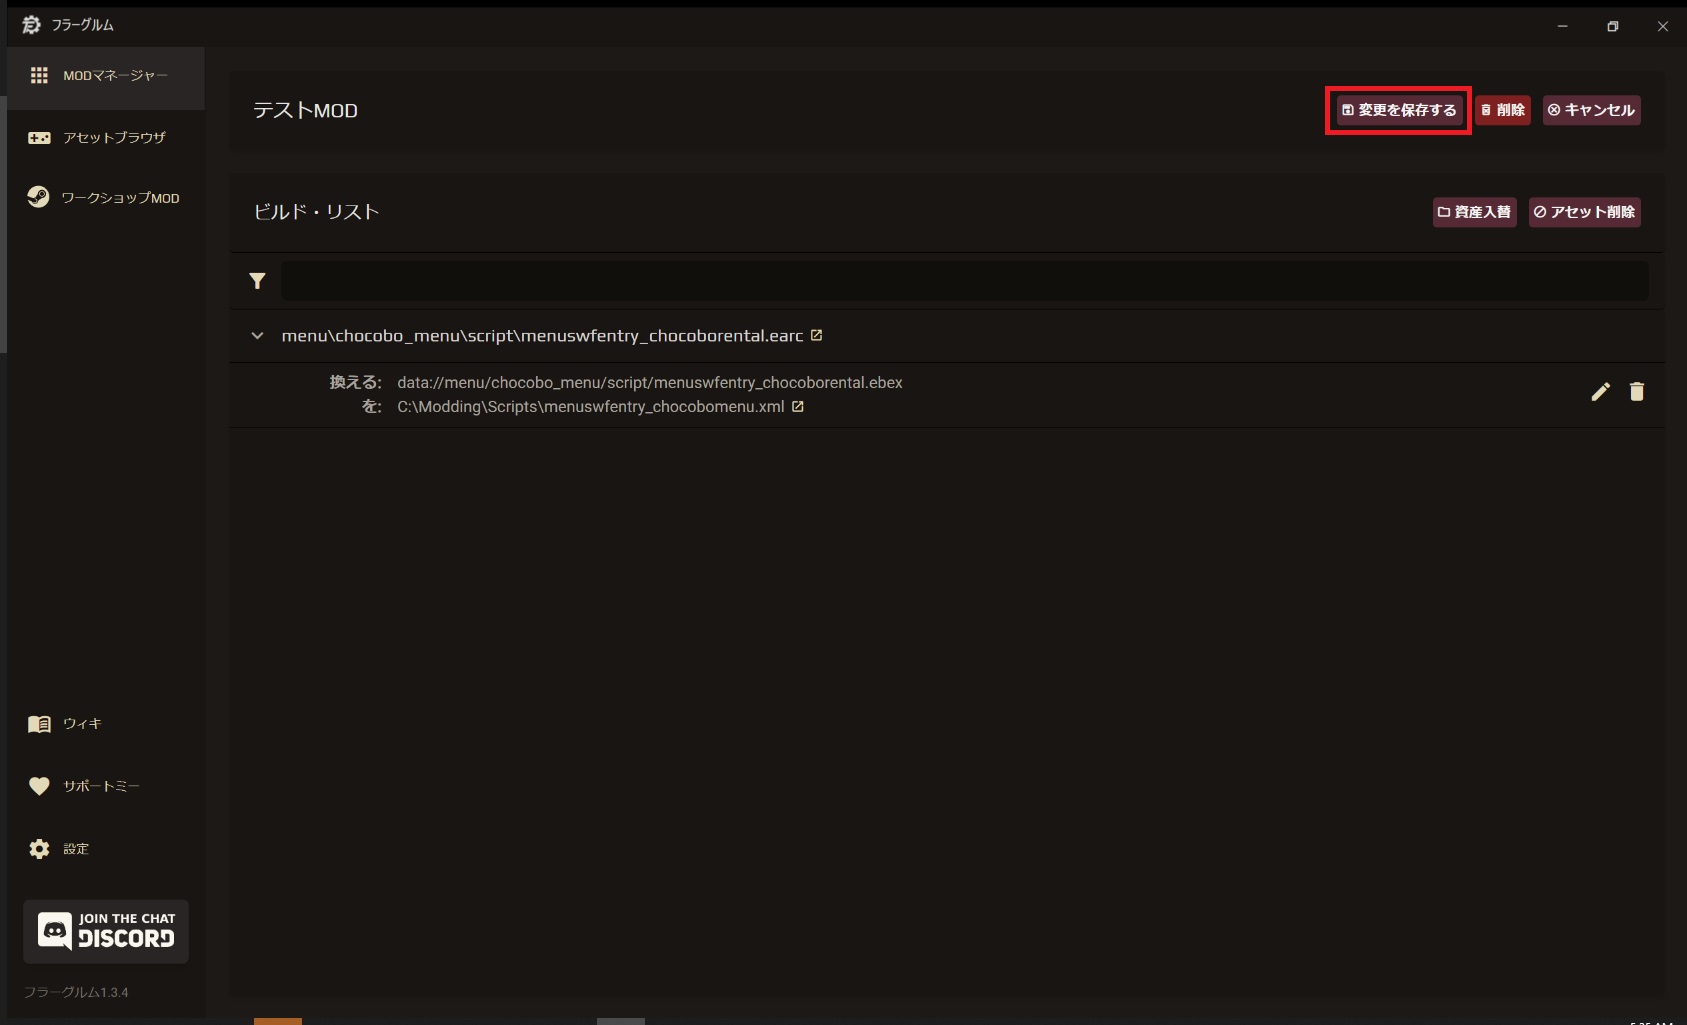1687x1025 pixels.
Task: Click the gear icon next to 設定
Action: tap(39, 849)
